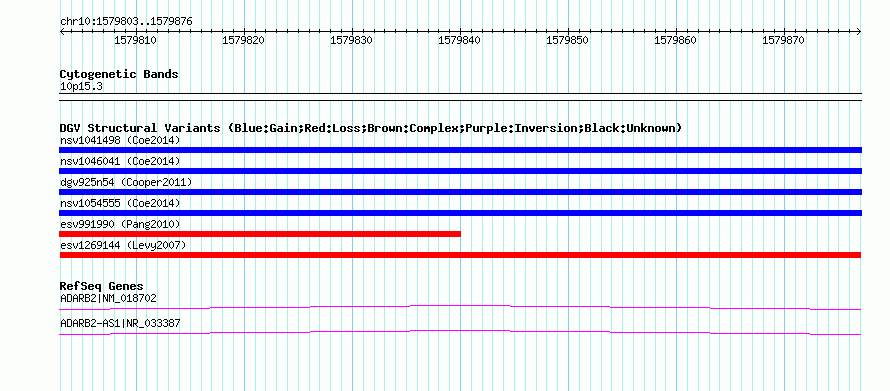Click the red loss bar for esv1269144
Viewport: 890px width, 391px height.
tap(460, 255)
